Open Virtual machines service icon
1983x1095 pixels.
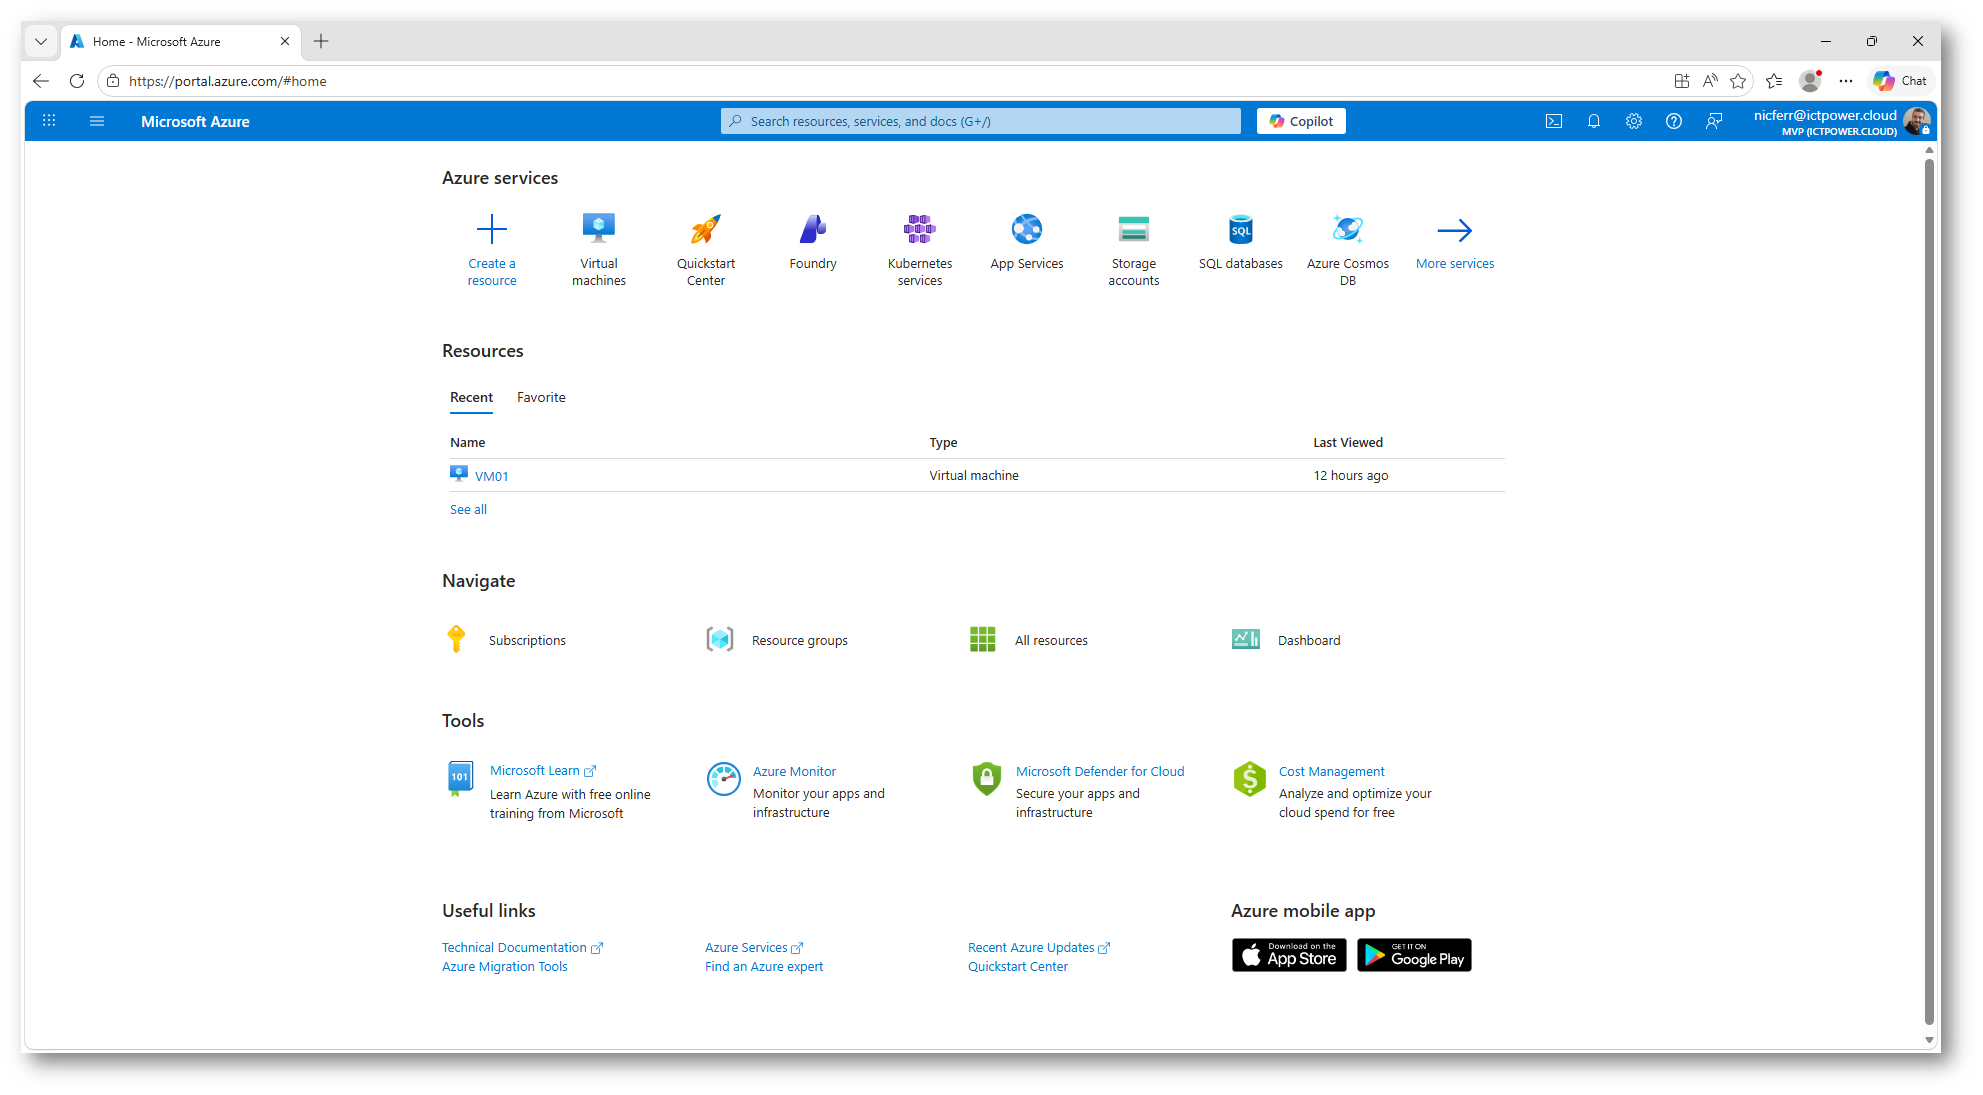click(x=598, y=230)
